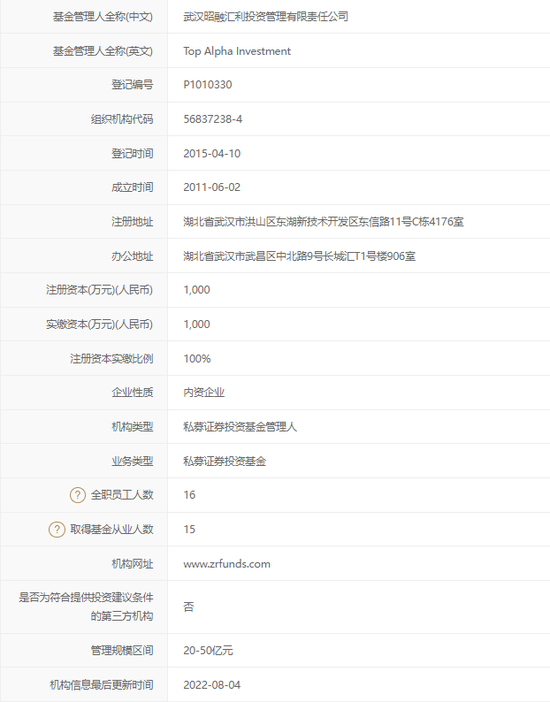Image resolution: width=550 pixels, height=702 pixels.
Task: Click organization code 56837238-4
Action: (x=213, y=119)
